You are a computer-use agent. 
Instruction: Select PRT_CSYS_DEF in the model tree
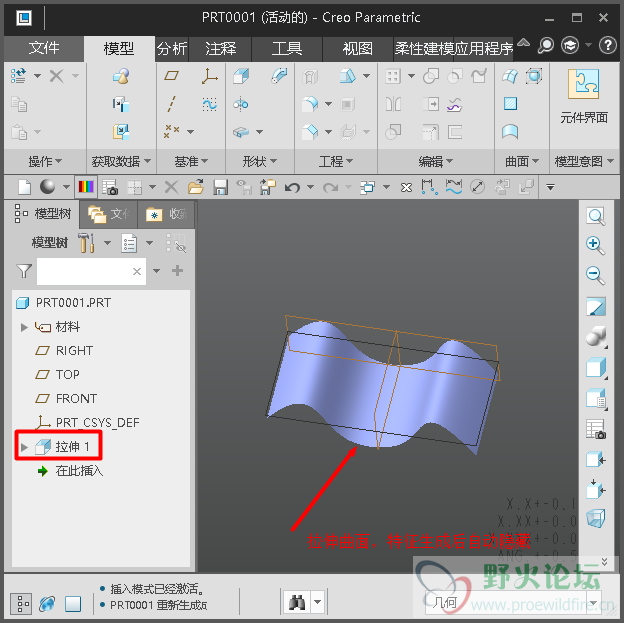[88, 422]
